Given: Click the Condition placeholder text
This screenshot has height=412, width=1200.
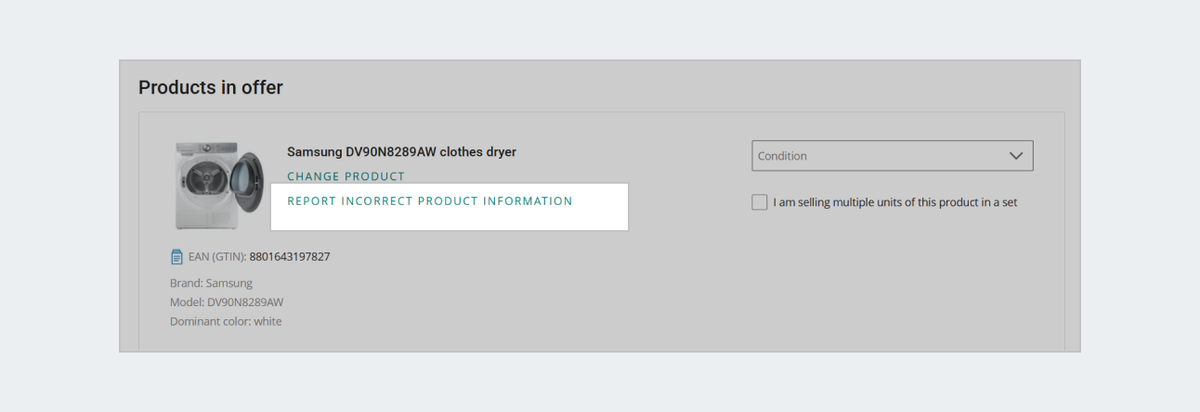Looking at the screenshot, I should [x=782, y=156].
